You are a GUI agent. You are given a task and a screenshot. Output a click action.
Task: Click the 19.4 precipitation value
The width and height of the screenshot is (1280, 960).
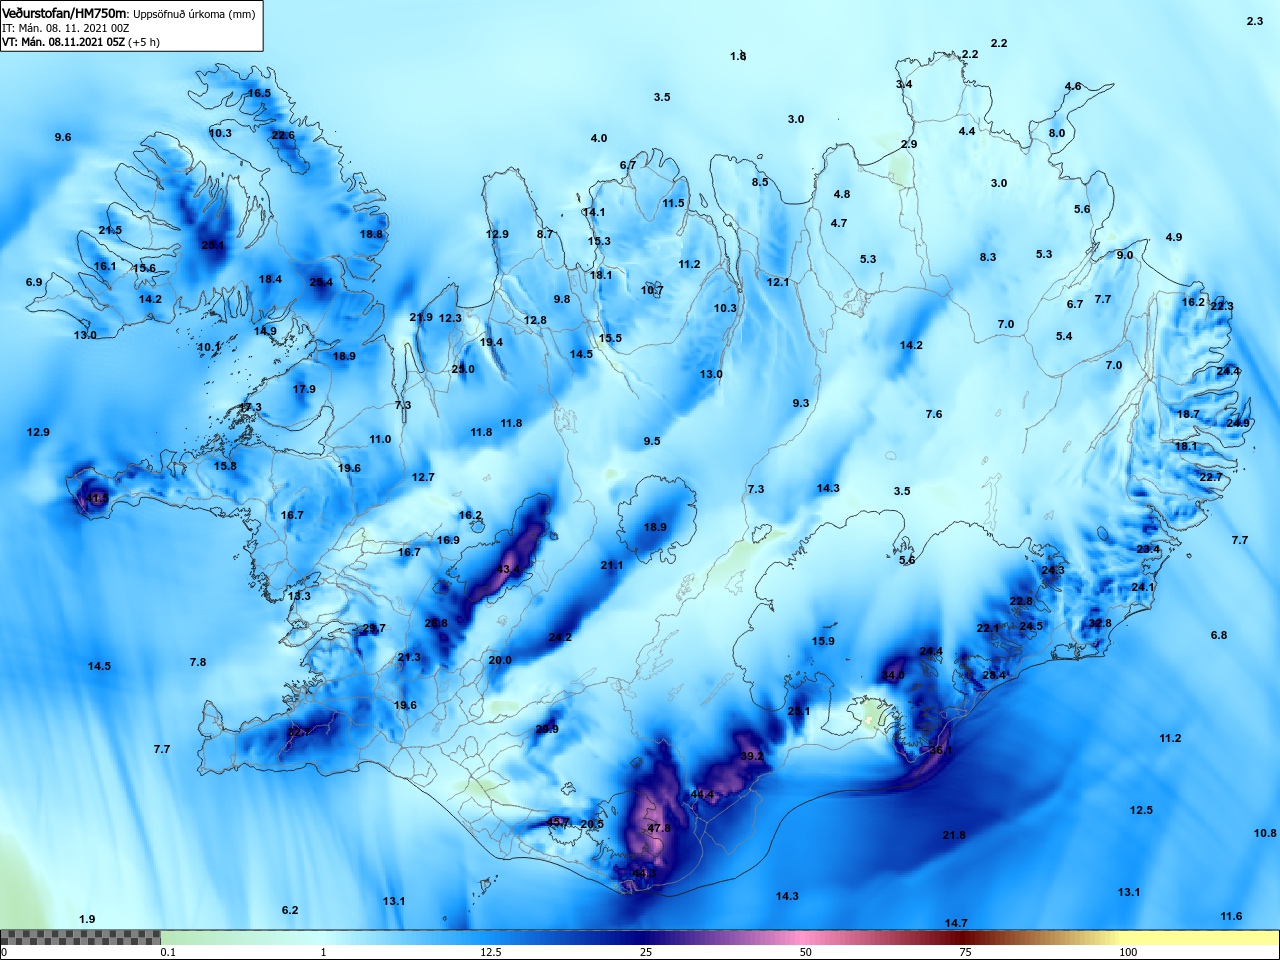coord(491,343)
